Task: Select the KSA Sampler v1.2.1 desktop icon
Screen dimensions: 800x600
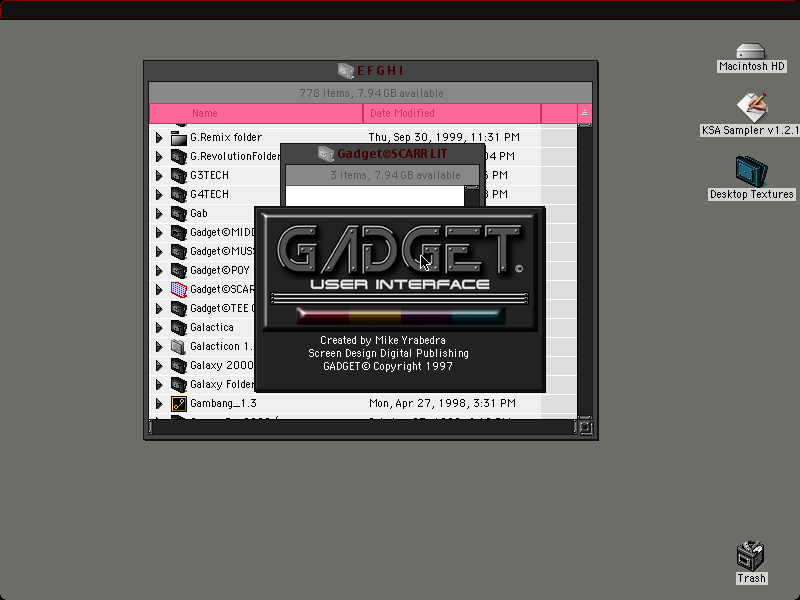Action: (x=752, y=107)
